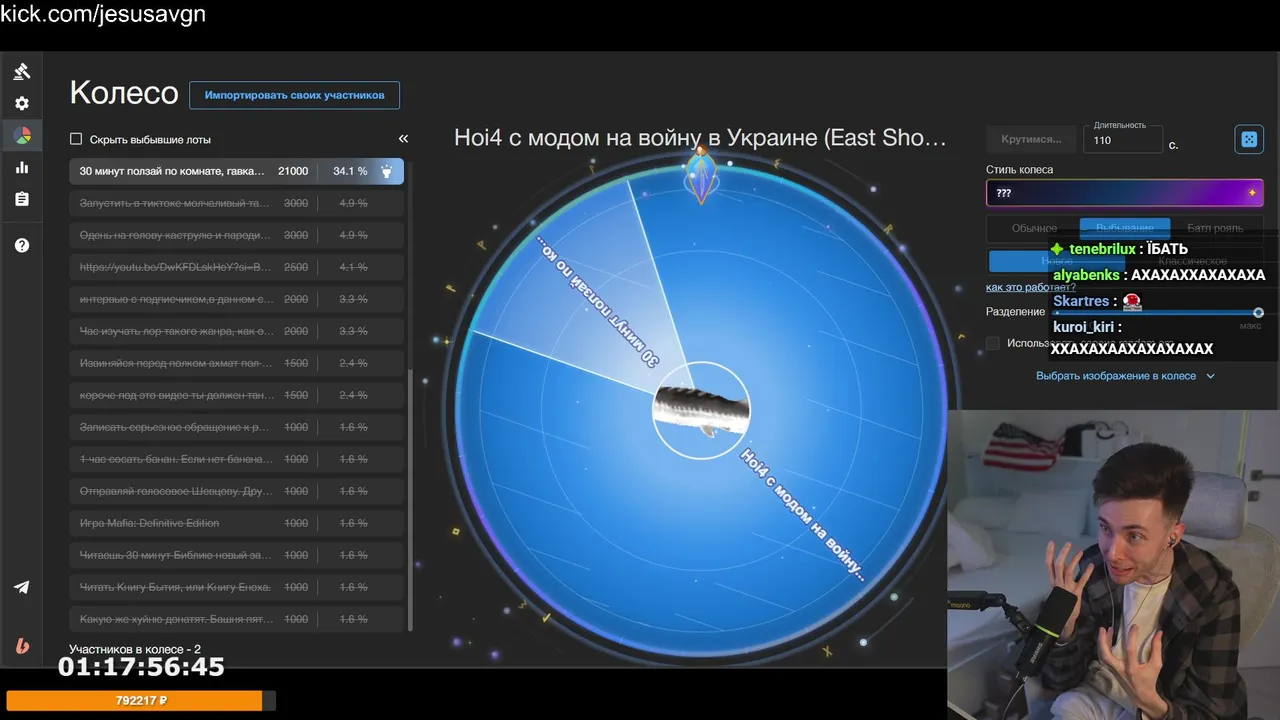Open the auction gavel page in sidebar
Image resolution: width=1280 pixels, height=720 pixels.
pos(22,71)
